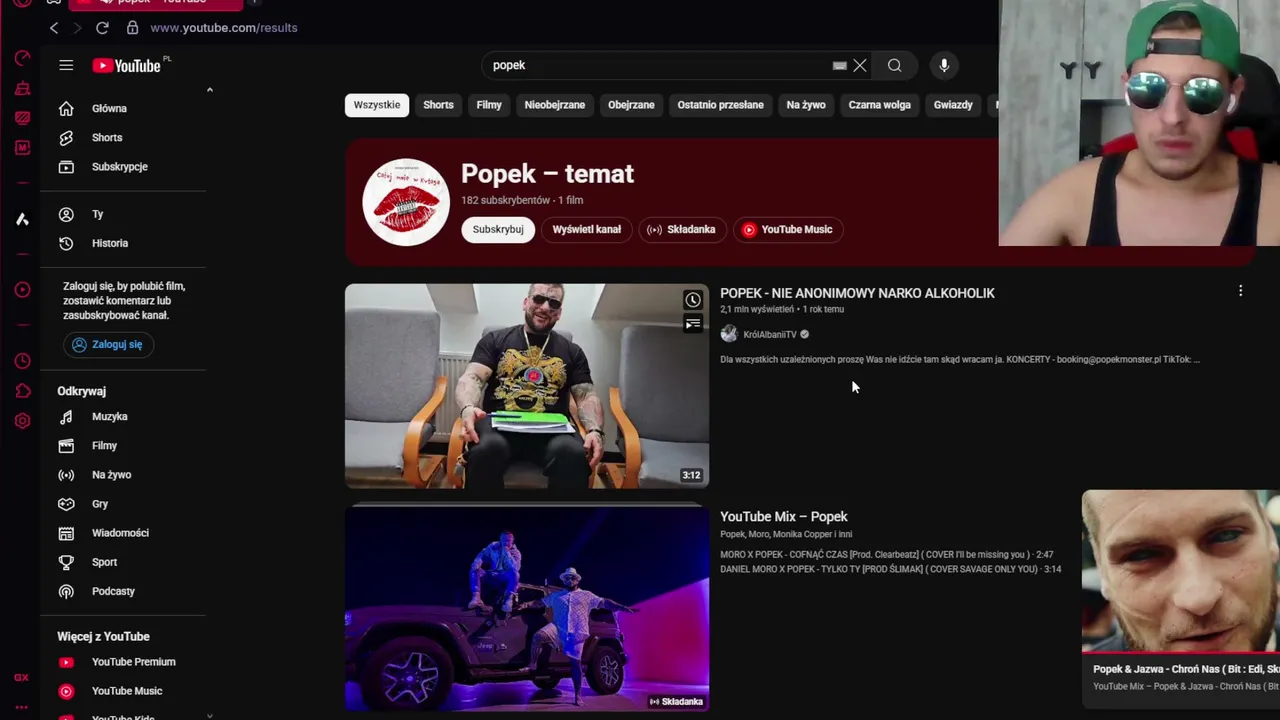Select the Czarna wołga filter chip
This screenshot has height=720, width=1280.
point(880,105)
